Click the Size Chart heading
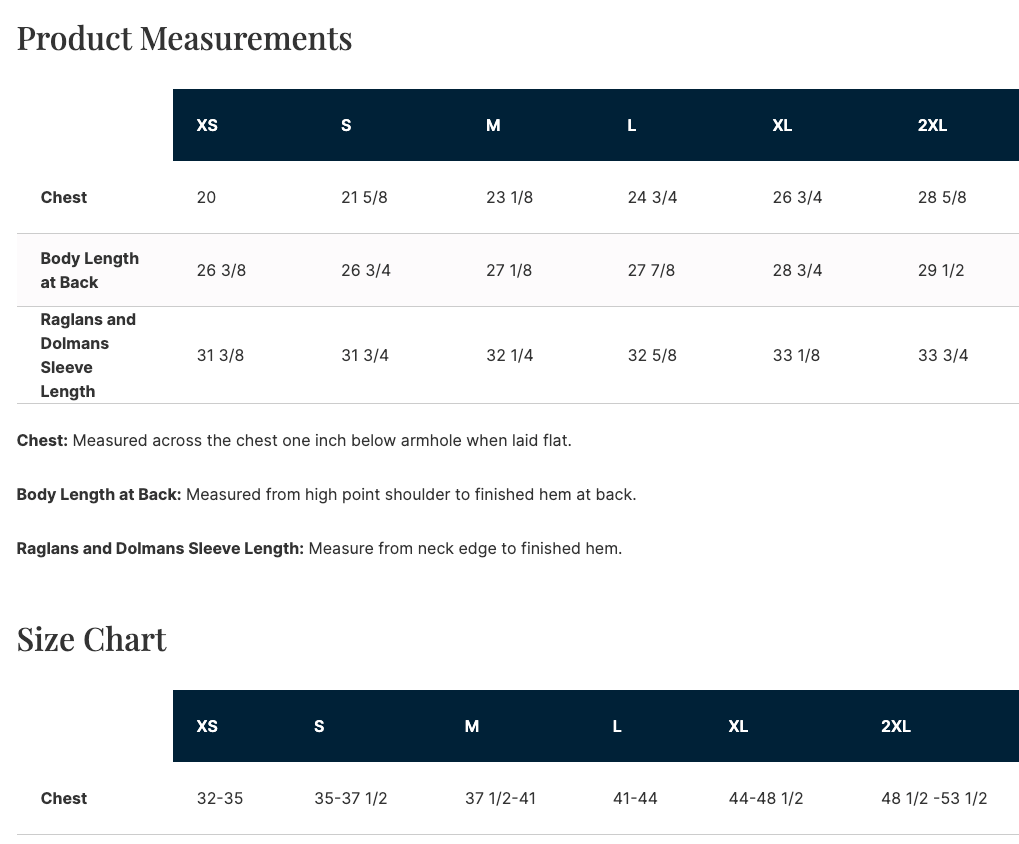 click(x=92, y=639)
